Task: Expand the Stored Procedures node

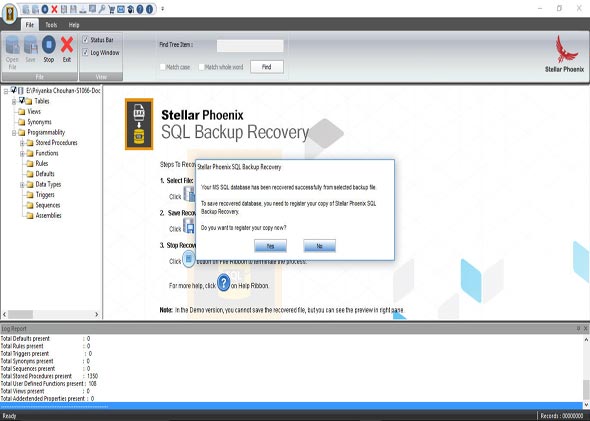Action: pos(22,143)
